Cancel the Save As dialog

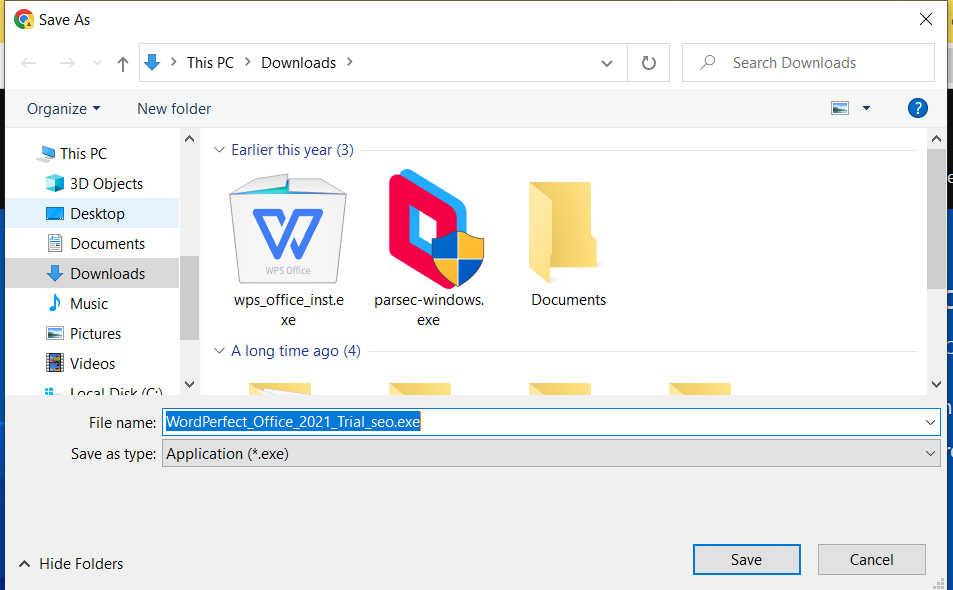tap(871, 559)
